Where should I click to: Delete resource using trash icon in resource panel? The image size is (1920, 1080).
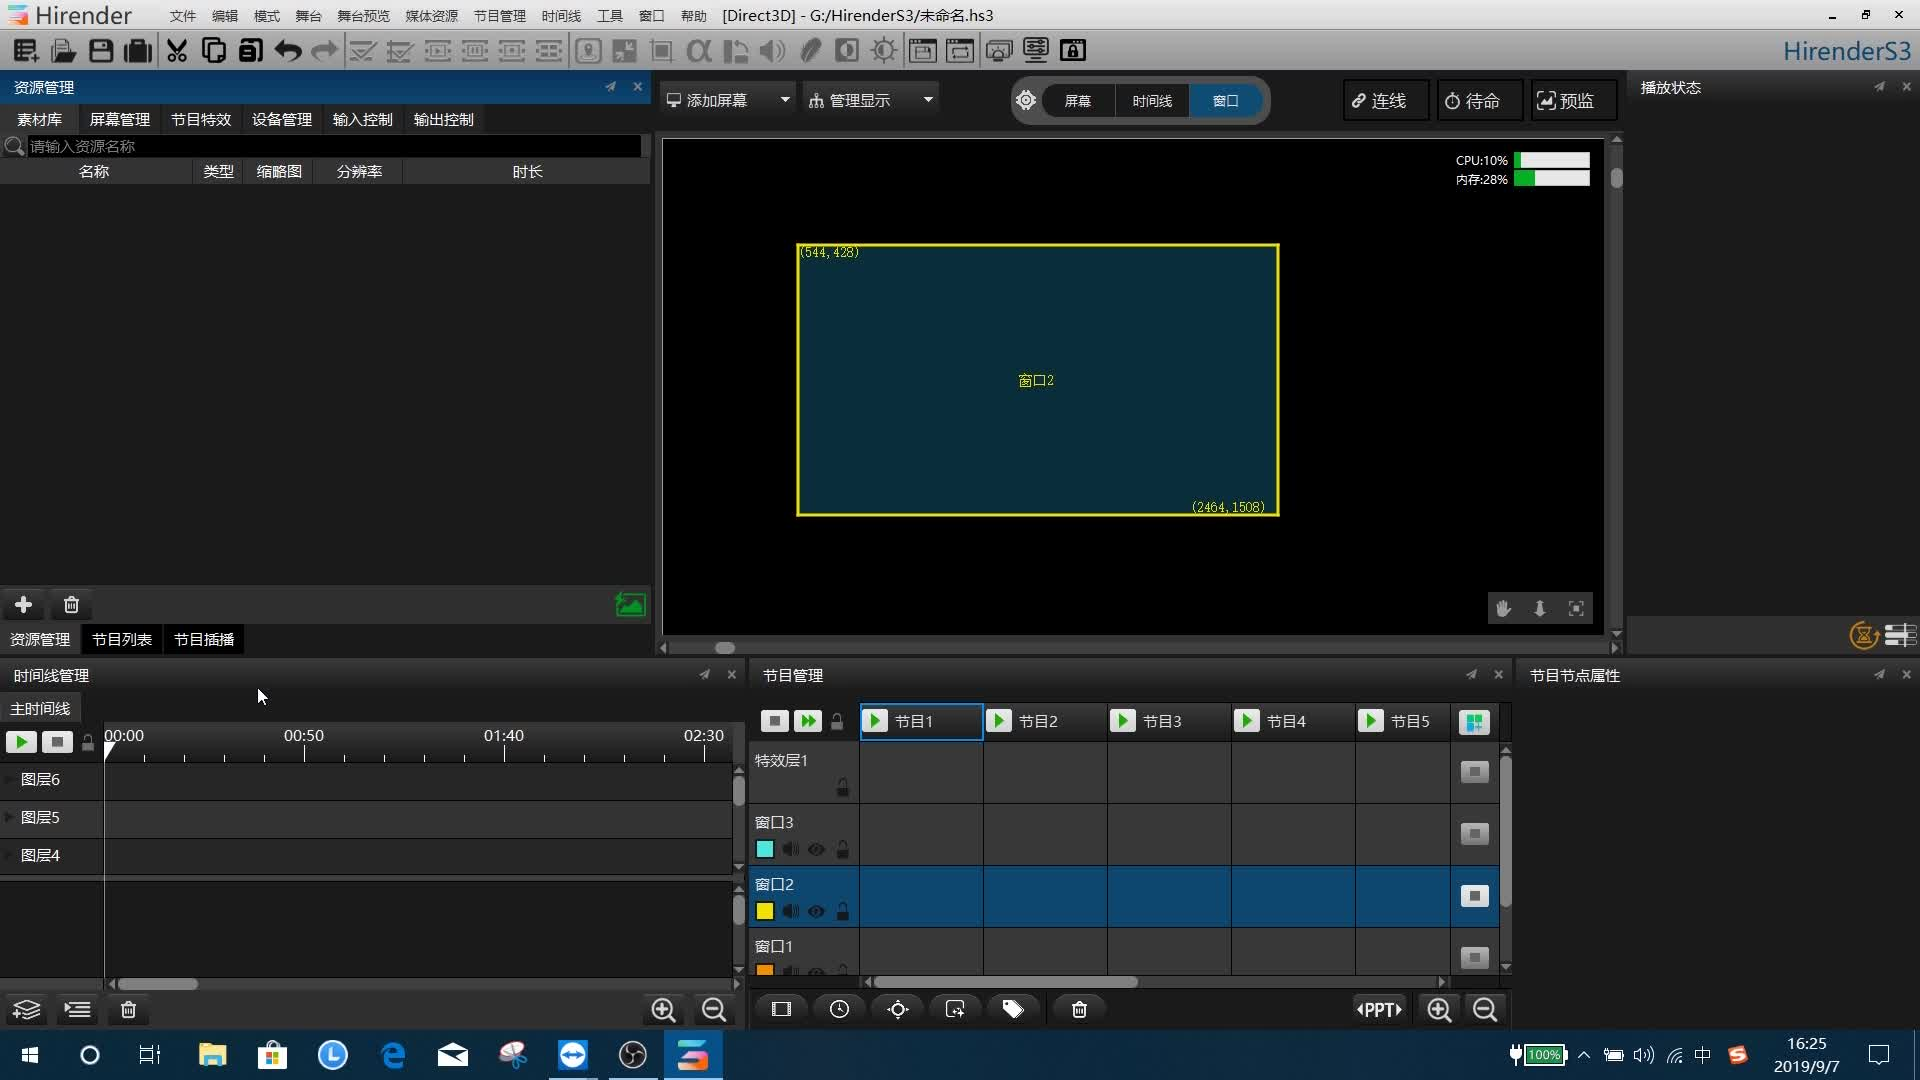coord(71,605)
